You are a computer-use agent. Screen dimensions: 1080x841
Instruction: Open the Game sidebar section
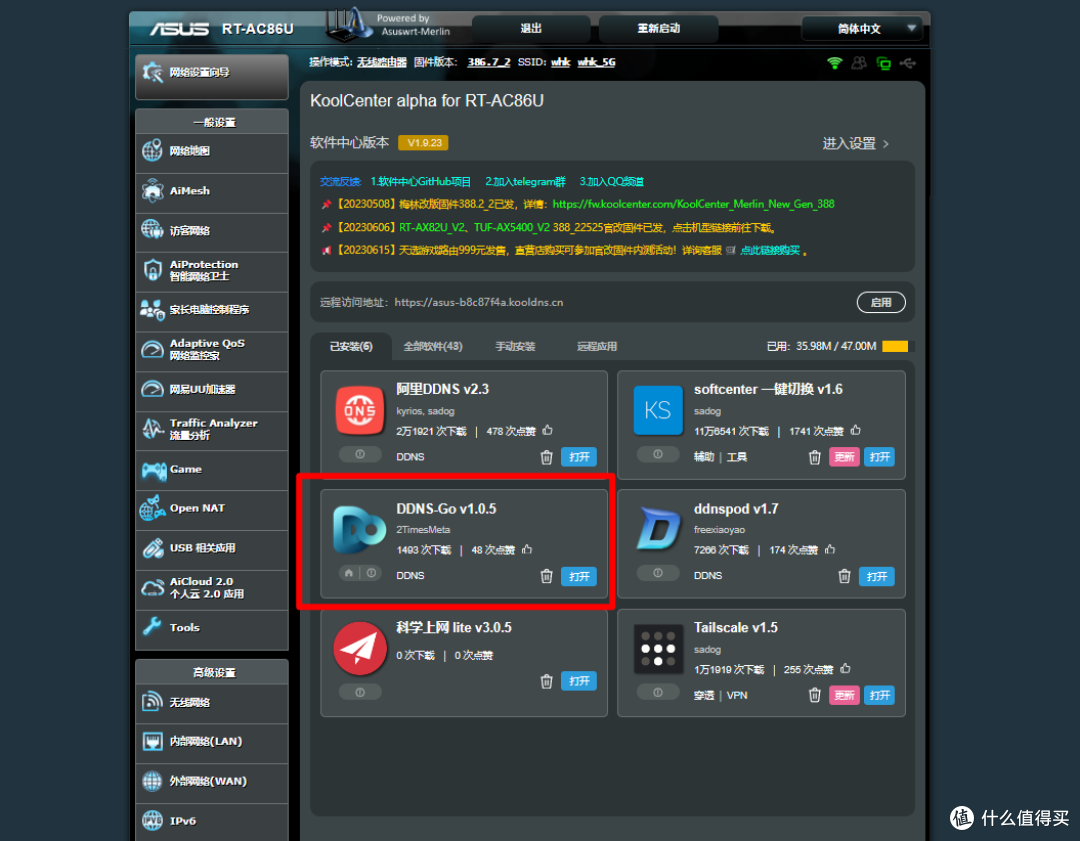tap(211, 469)
